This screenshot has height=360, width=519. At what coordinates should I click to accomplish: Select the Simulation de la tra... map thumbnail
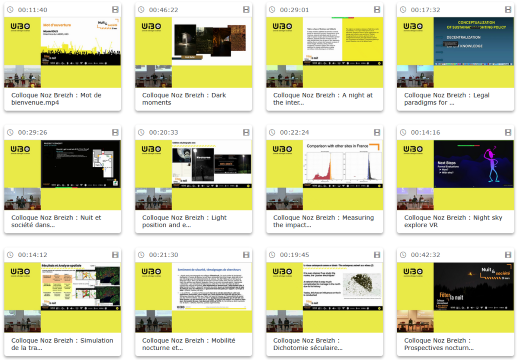63,297
